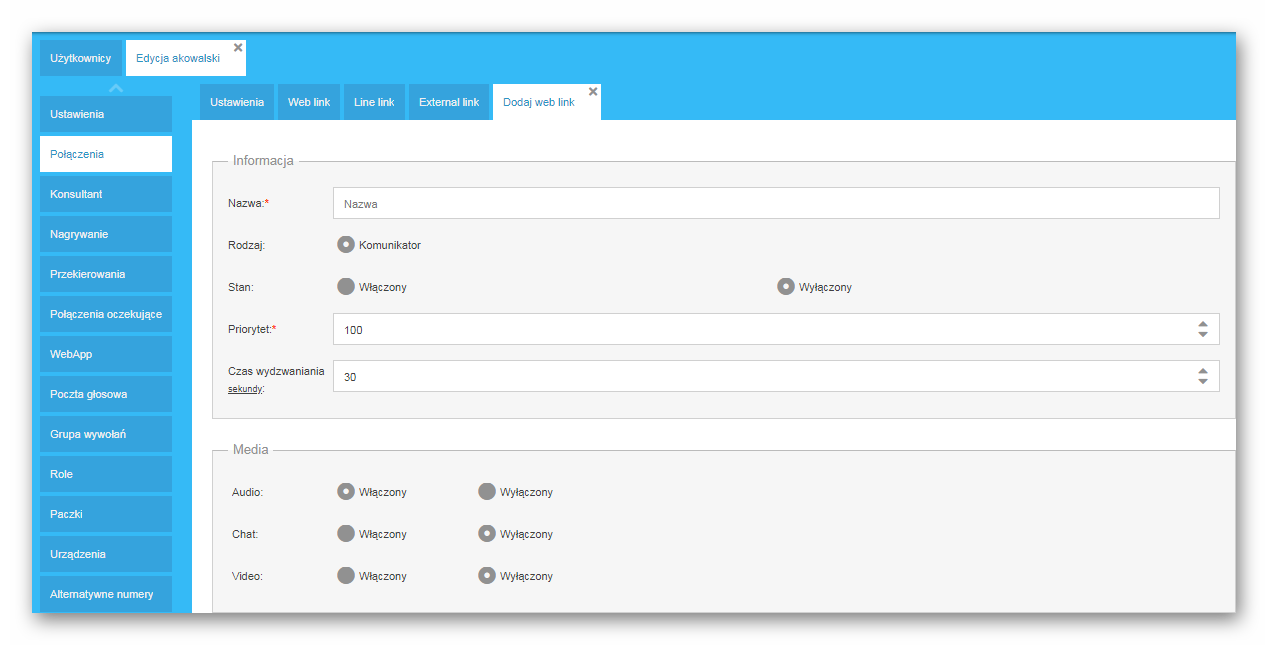
Task: Open WebApp section
Action: (x=106, y=354)
